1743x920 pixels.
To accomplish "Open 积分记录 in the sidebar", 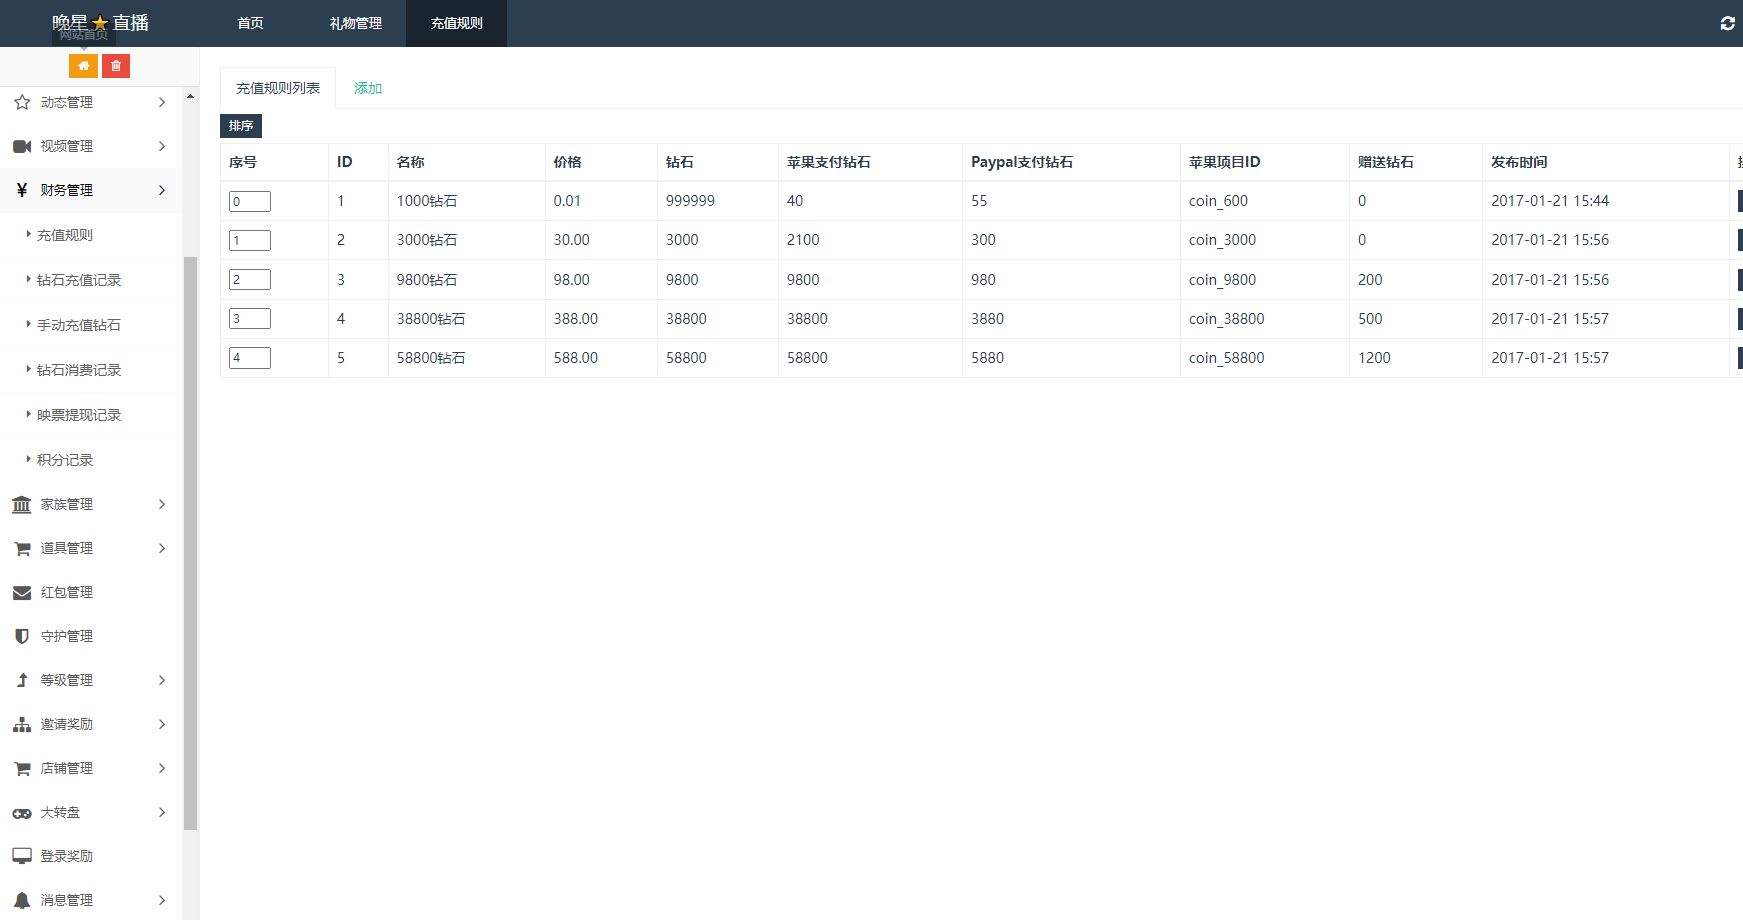I will [65, 460].
